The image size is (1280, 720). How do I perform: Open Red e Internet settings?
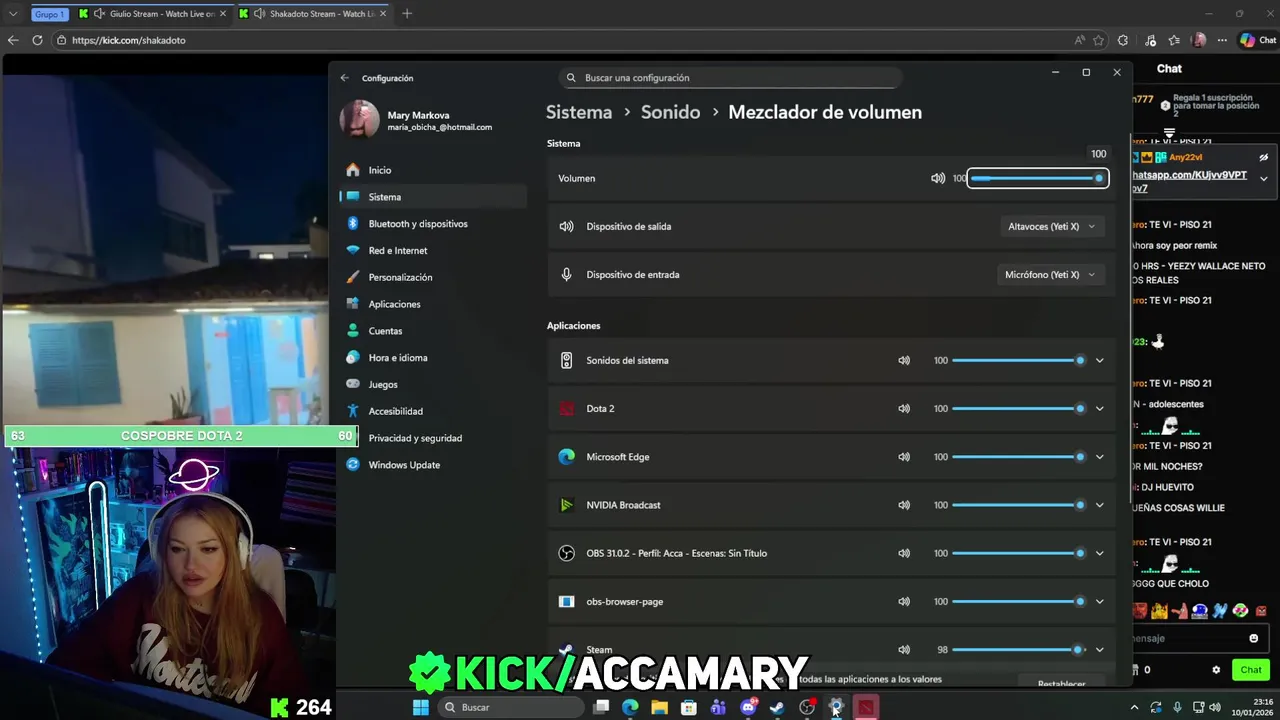pos(433,251)
